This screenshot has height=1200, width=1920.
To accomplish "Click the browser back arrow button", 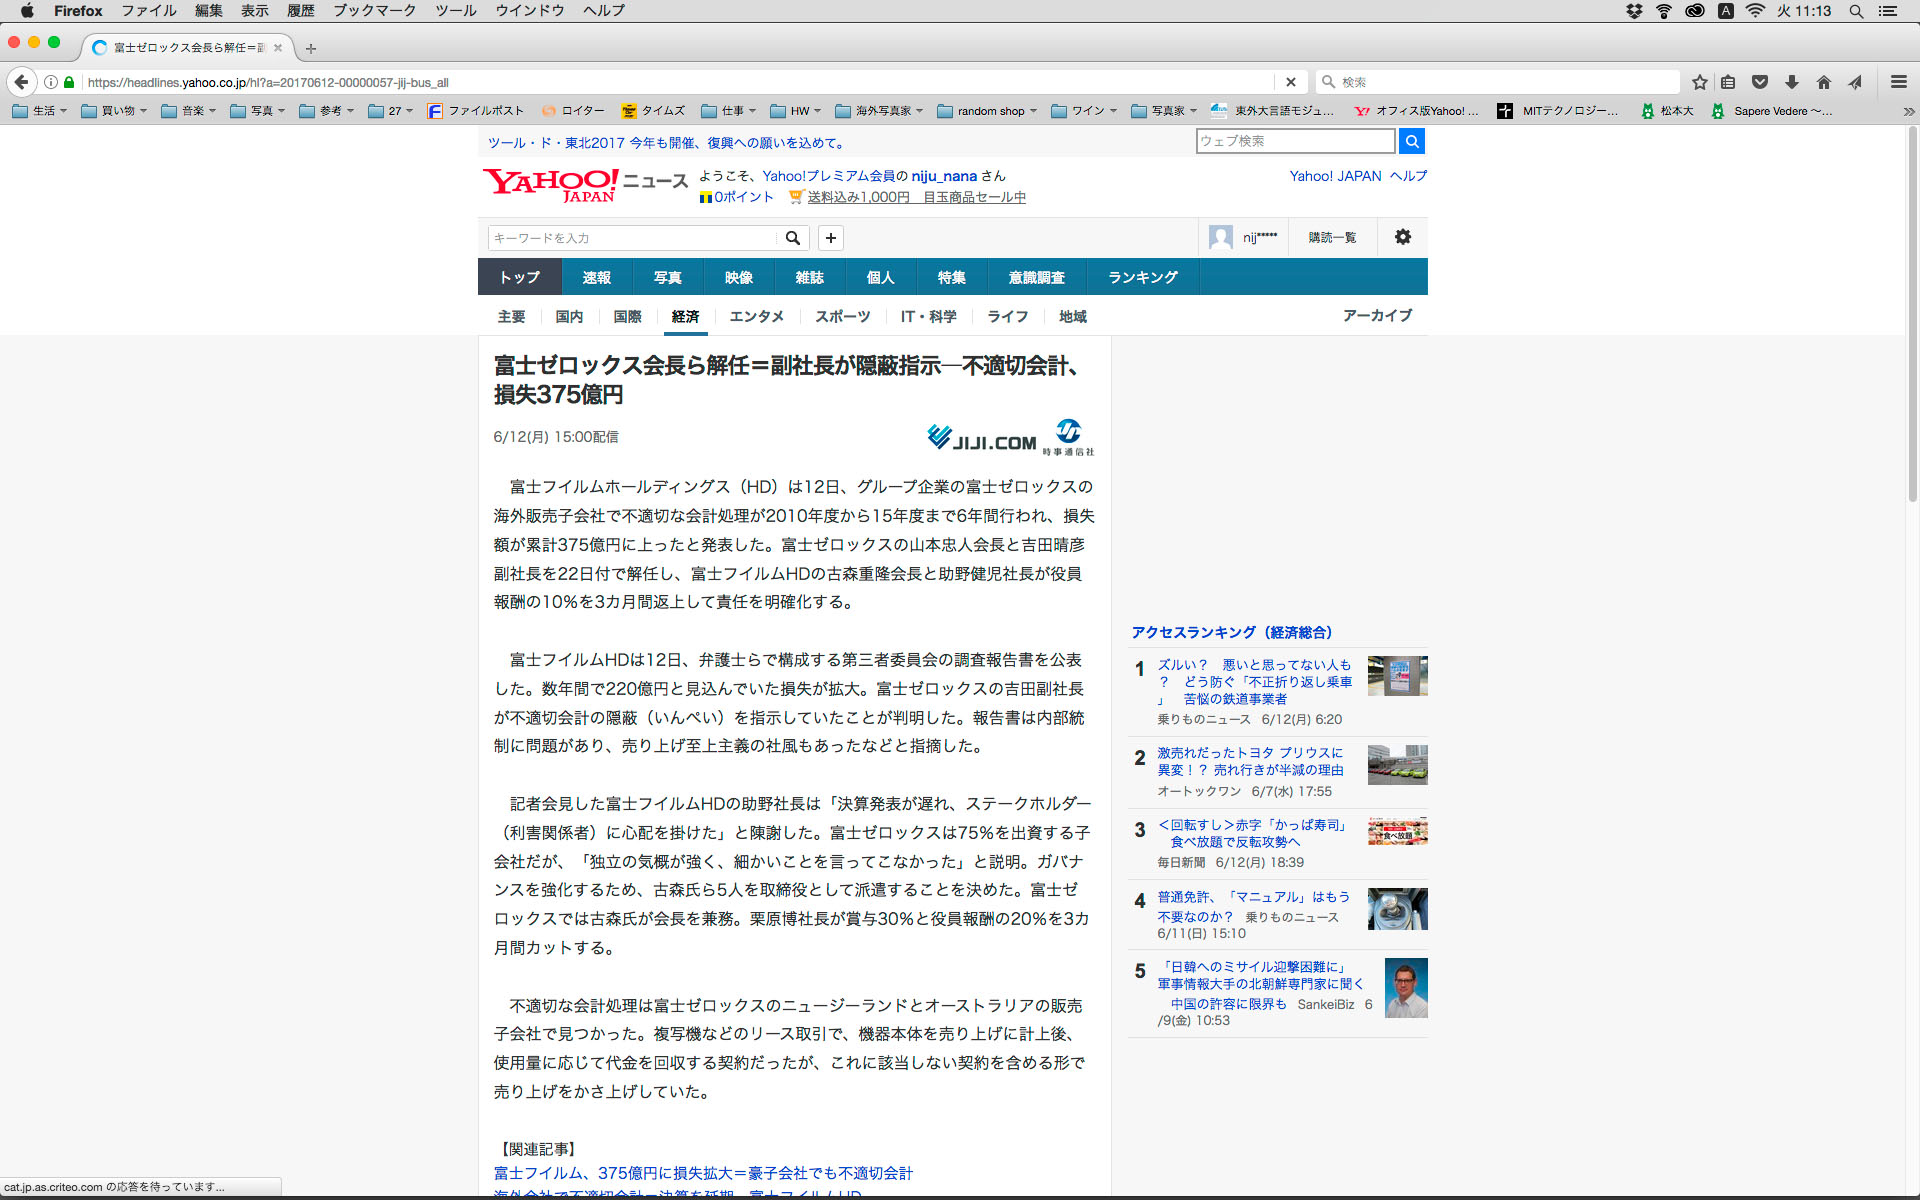I will tap(21, 82).
